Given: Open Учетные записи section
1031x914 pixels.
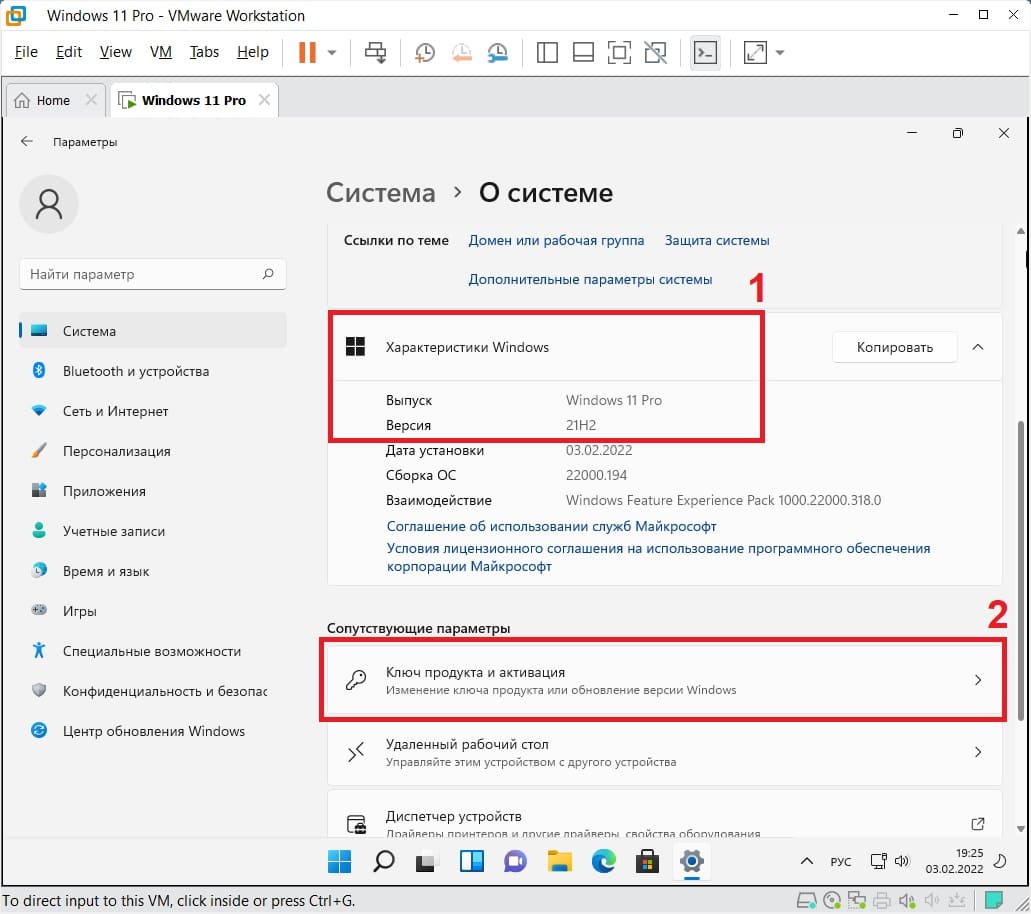Looking at the screenshot, I should (x=153, y=531).
